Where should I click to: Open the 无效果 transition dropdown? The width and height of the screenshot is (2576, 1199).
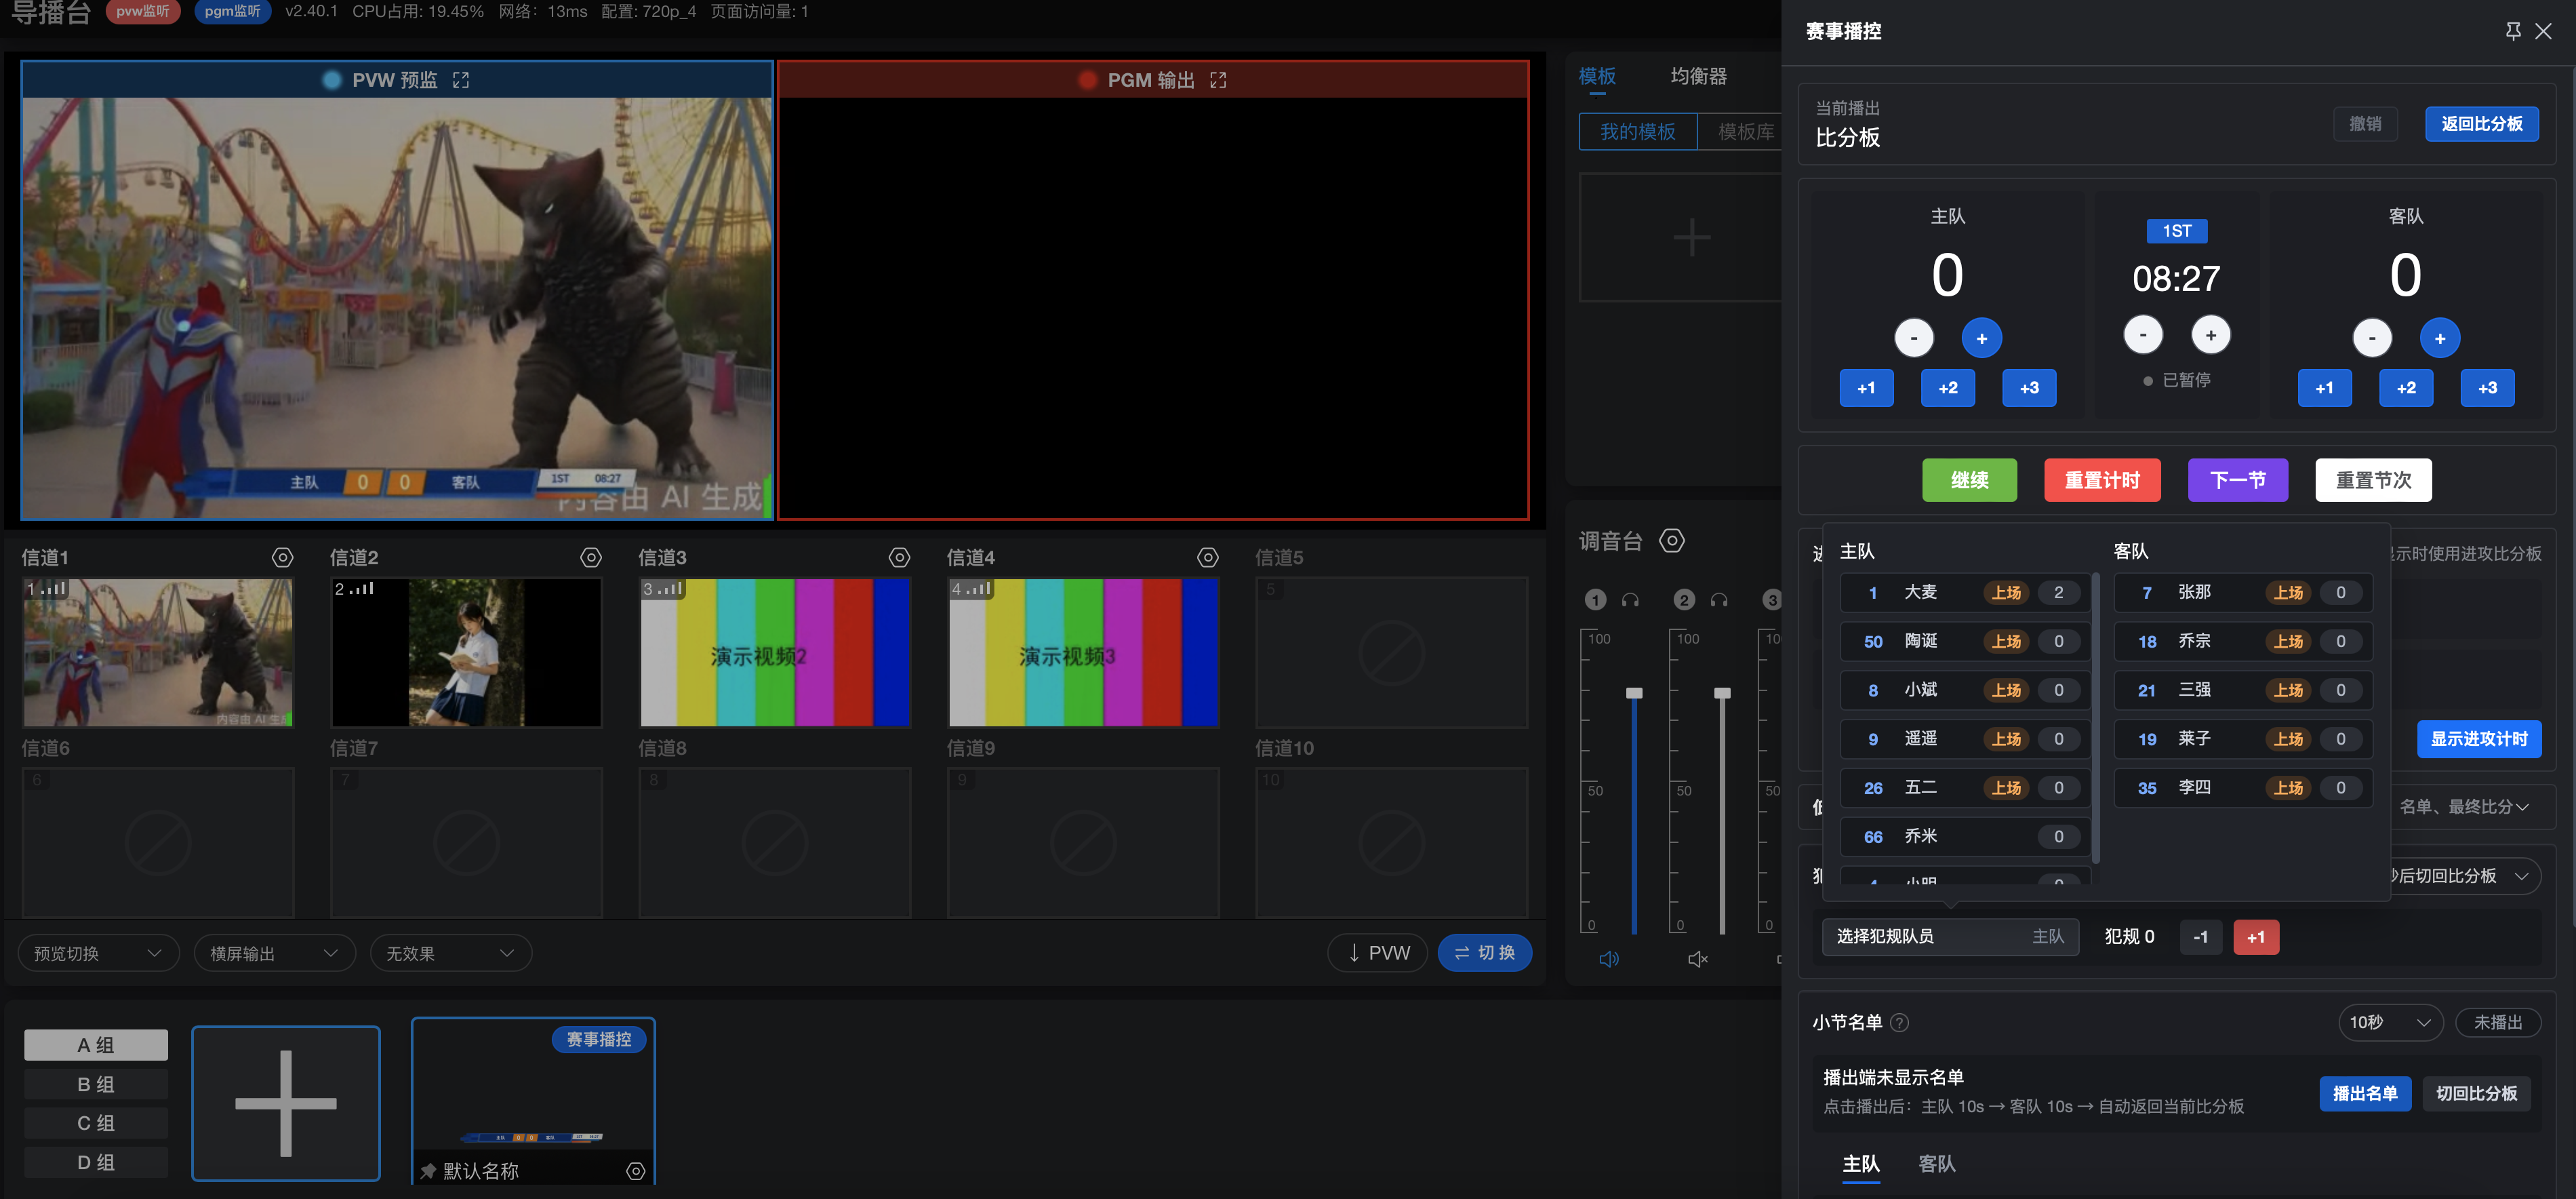(450, 953)
